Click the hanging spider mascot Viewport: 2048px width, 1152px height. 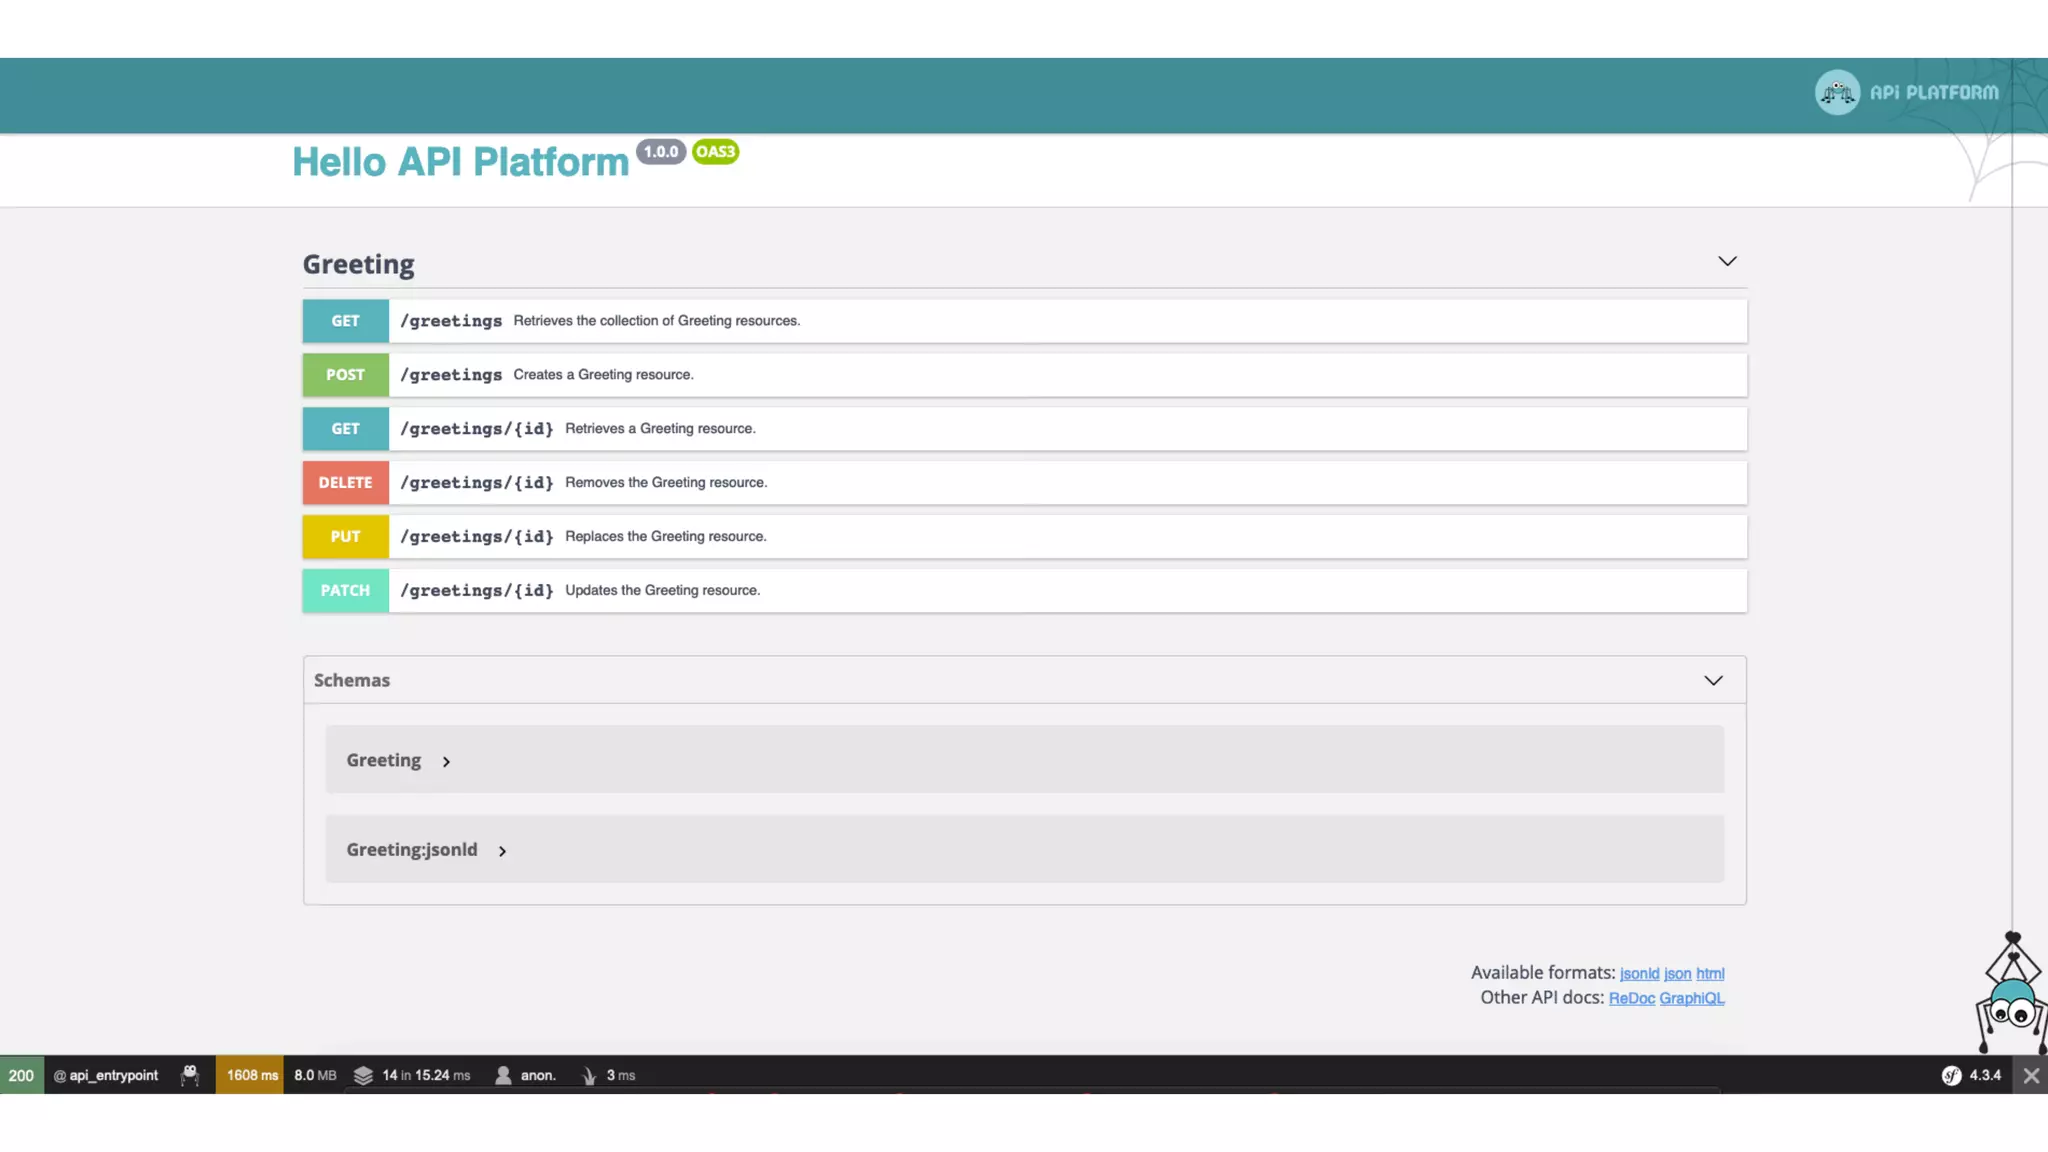2011,1000
